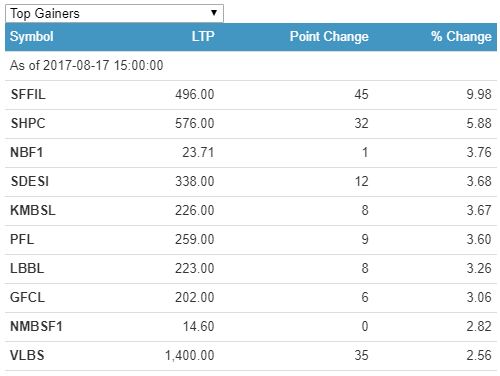500x376 pixels.
Task: Open the KMBSL symbol entry
Action: click(33, 211)
